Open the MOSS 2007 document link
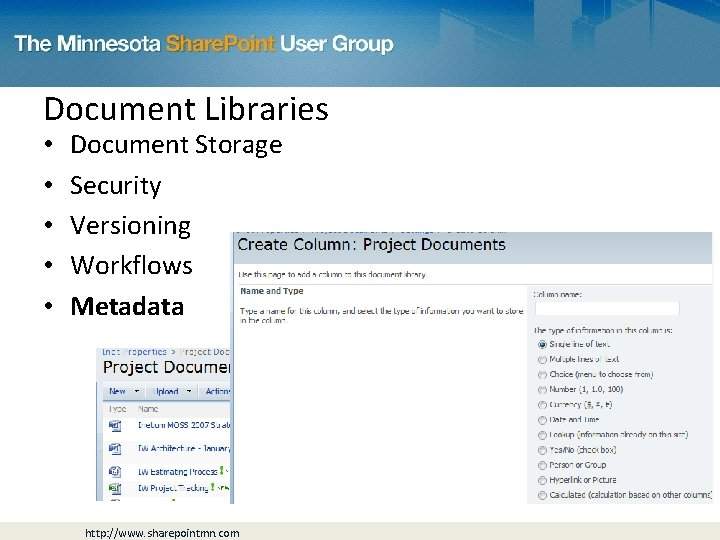Image resolution: width=720 pixels, height=540 pixels. click(x=184, y=425)
